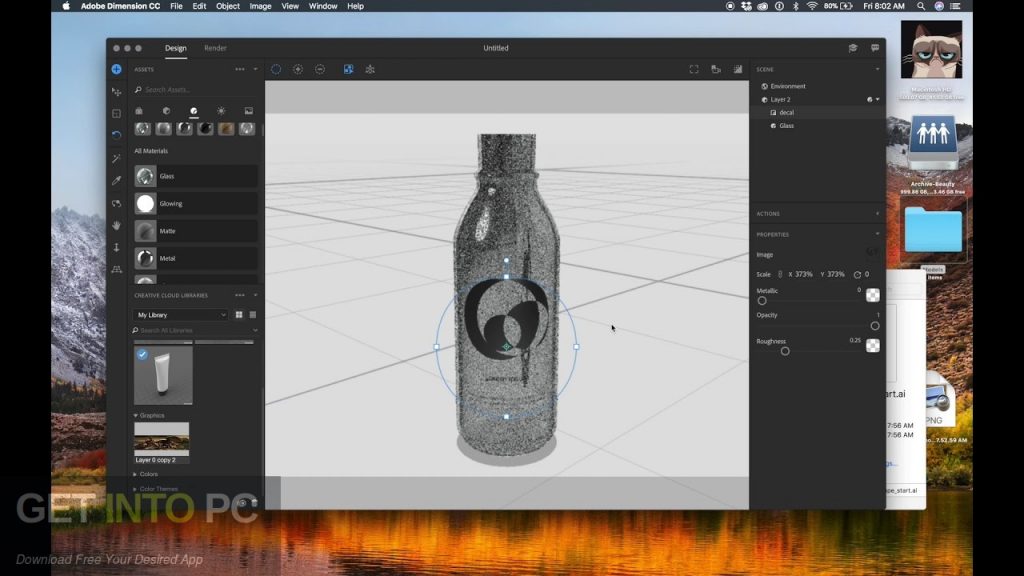The height and width of the screenshot is (576, 1024).
Task: Click the Metallic slider handle
Action: point(762,301)
